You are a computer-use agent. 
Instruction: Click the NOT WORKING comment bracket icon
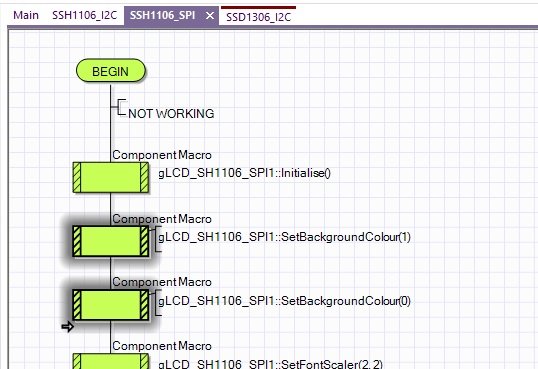(119, 107)
